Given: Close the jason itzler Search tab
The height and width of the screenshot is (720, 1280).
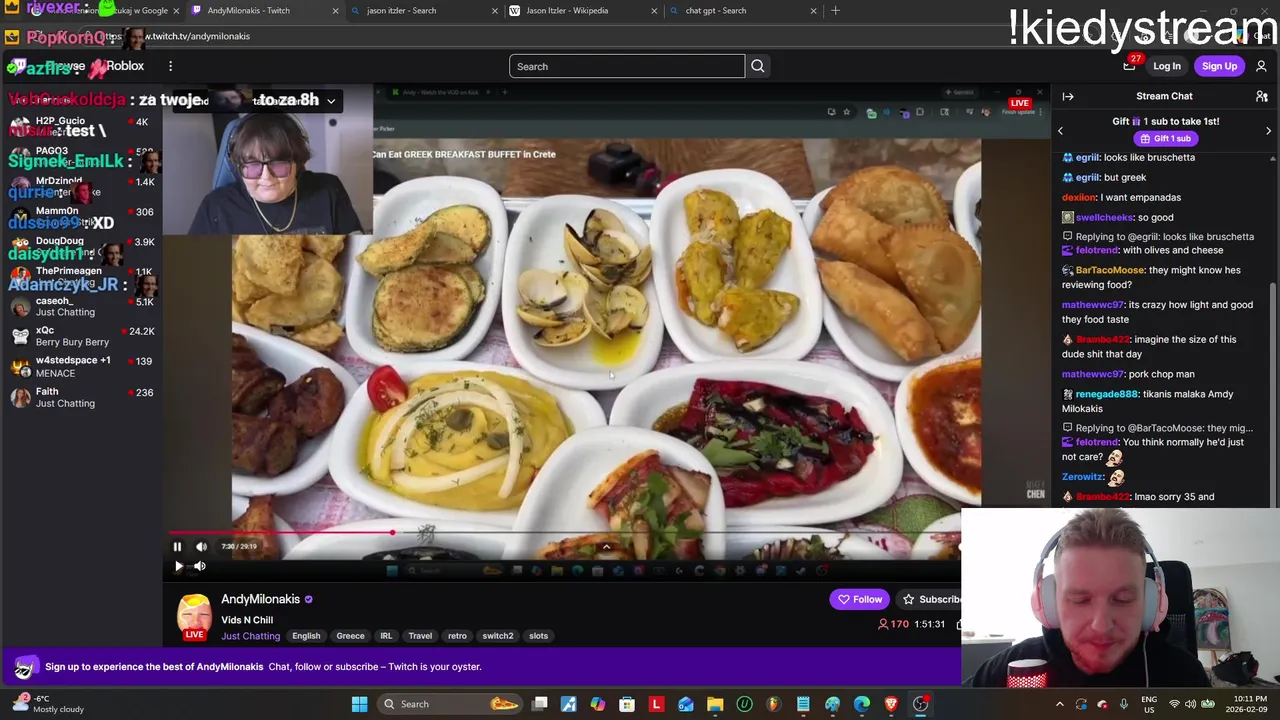Looking at the screenshot, I should [x=494, y=11].
